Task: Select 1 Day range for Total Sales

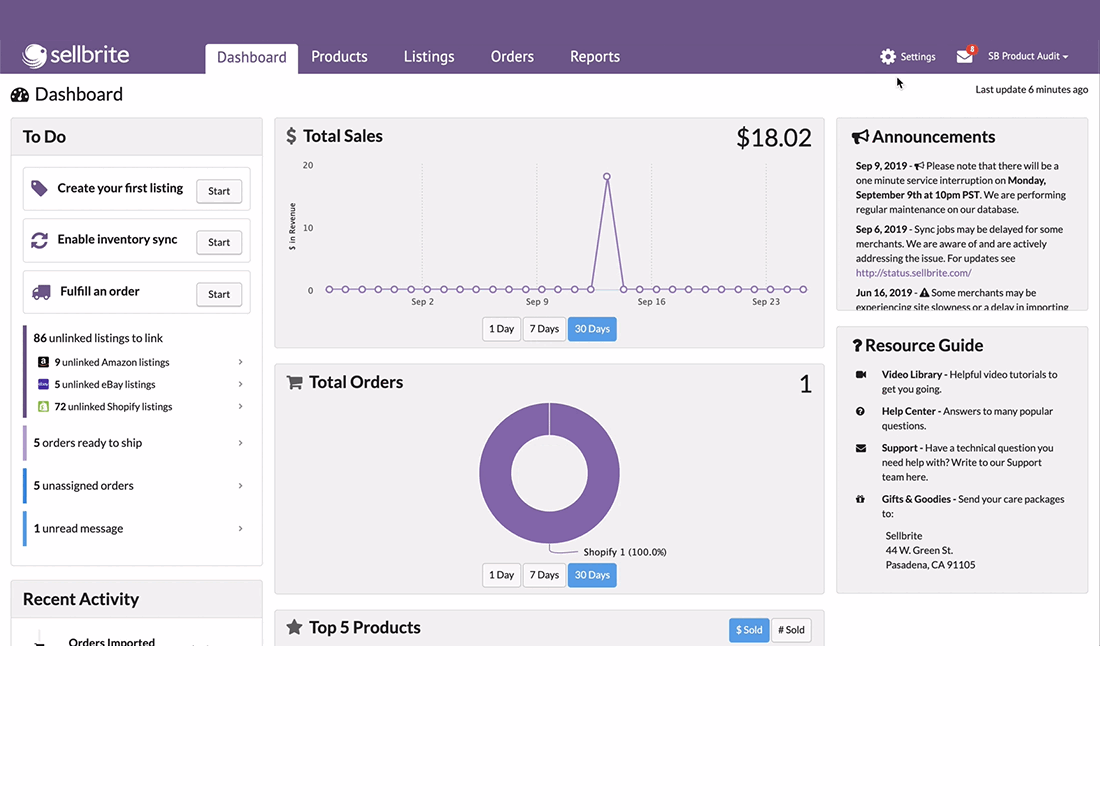Action: [x=502, y=329]
